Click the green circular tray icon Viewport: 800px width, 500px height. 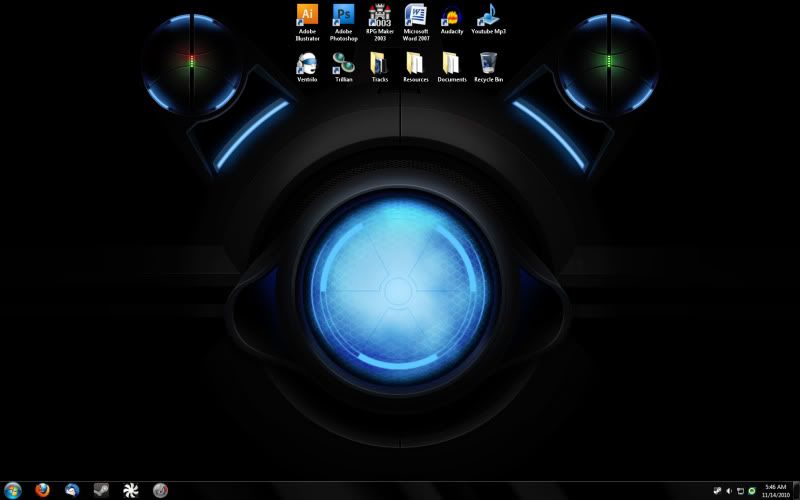(752, 491)
